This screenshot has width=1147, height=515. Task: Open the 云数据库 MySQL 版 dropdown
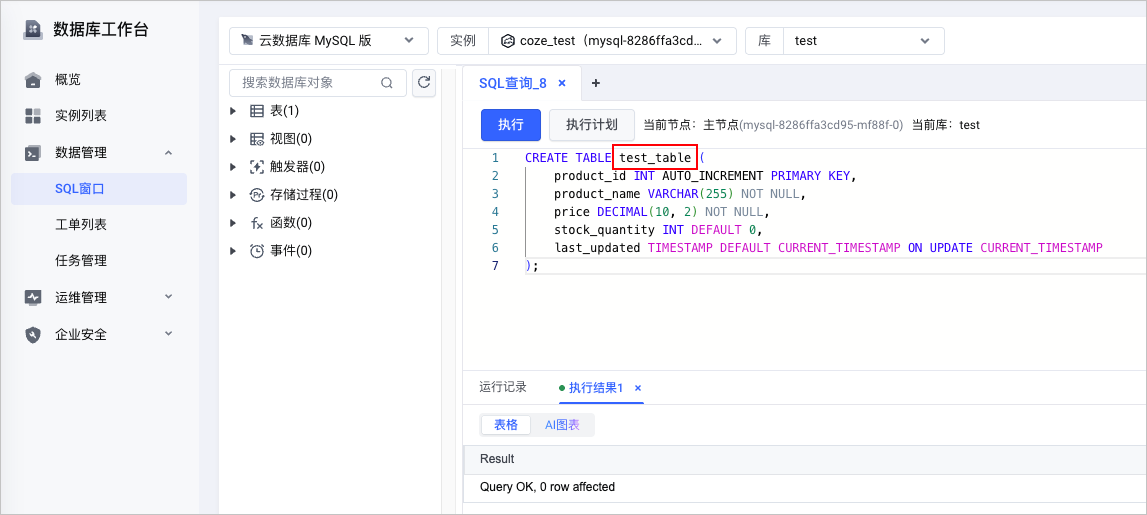tap(328, 41)
